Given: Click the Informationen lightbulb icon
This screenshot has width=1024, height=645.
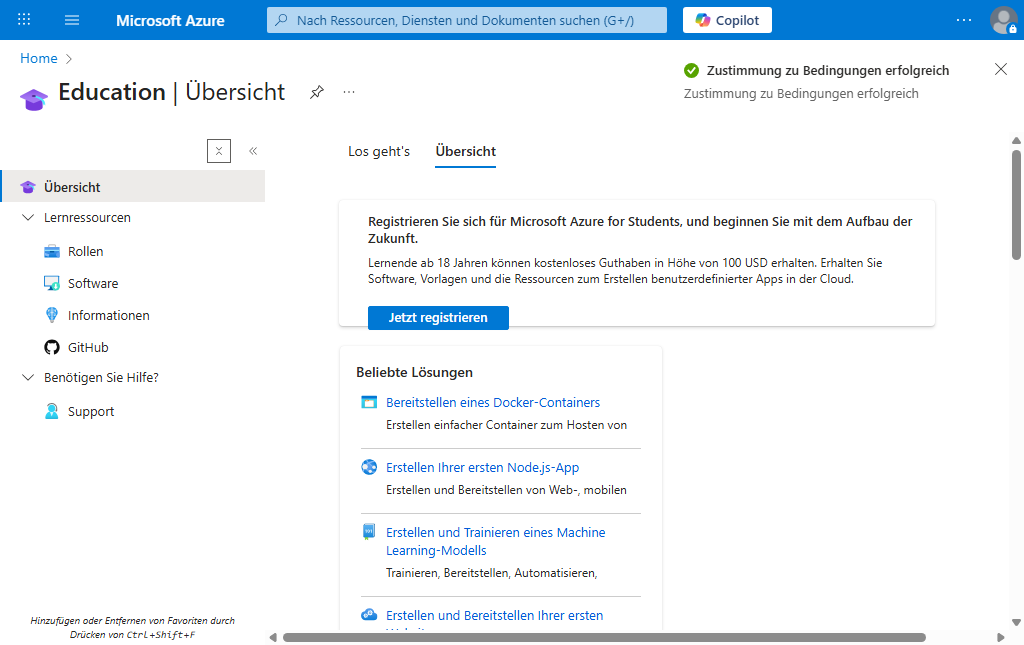Looking at the screenshot, I should 52,315.
